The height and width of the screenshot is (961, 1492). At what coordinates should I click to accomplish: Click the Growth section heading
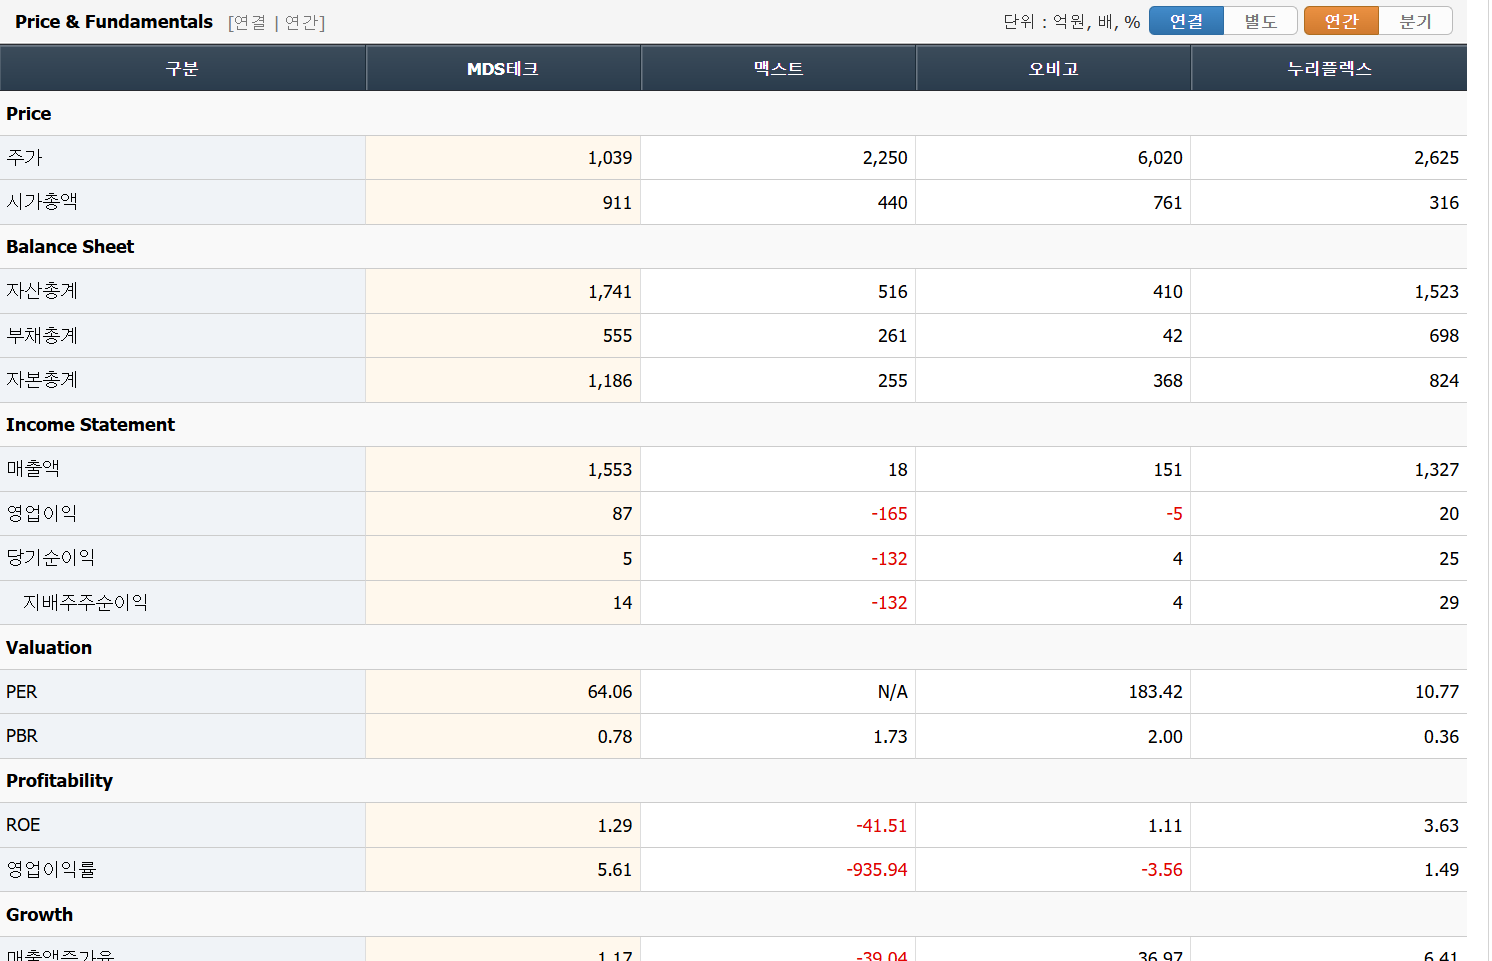(x=39, y=915)
